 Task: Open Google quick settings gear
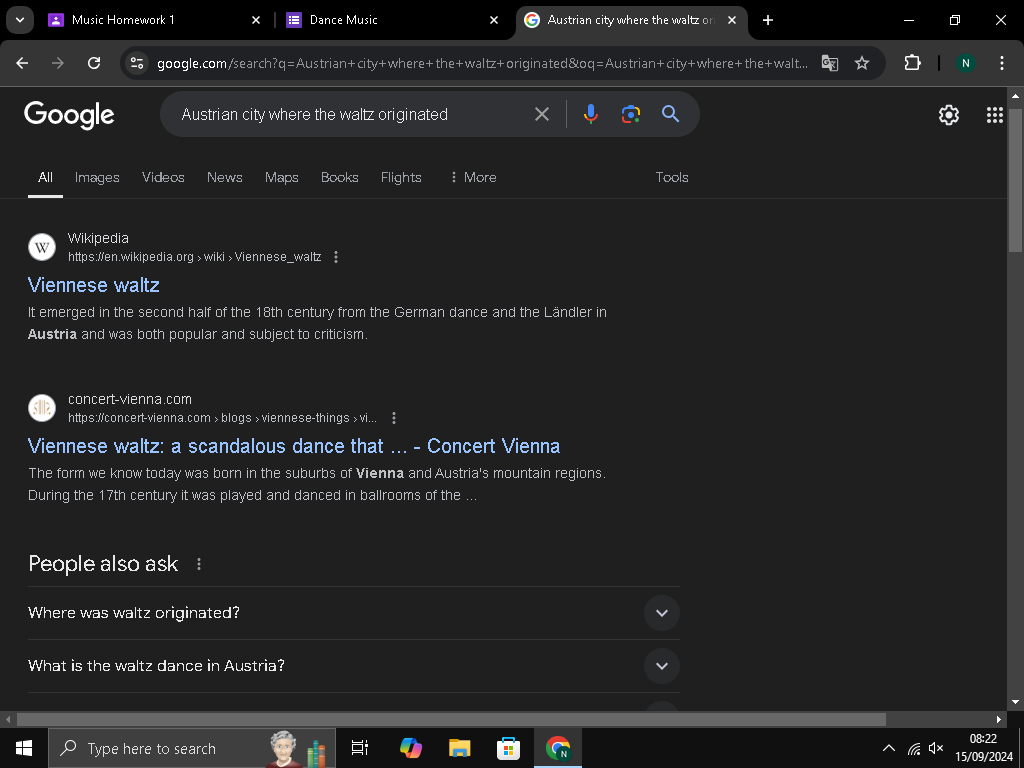click(x=948, y=115)
